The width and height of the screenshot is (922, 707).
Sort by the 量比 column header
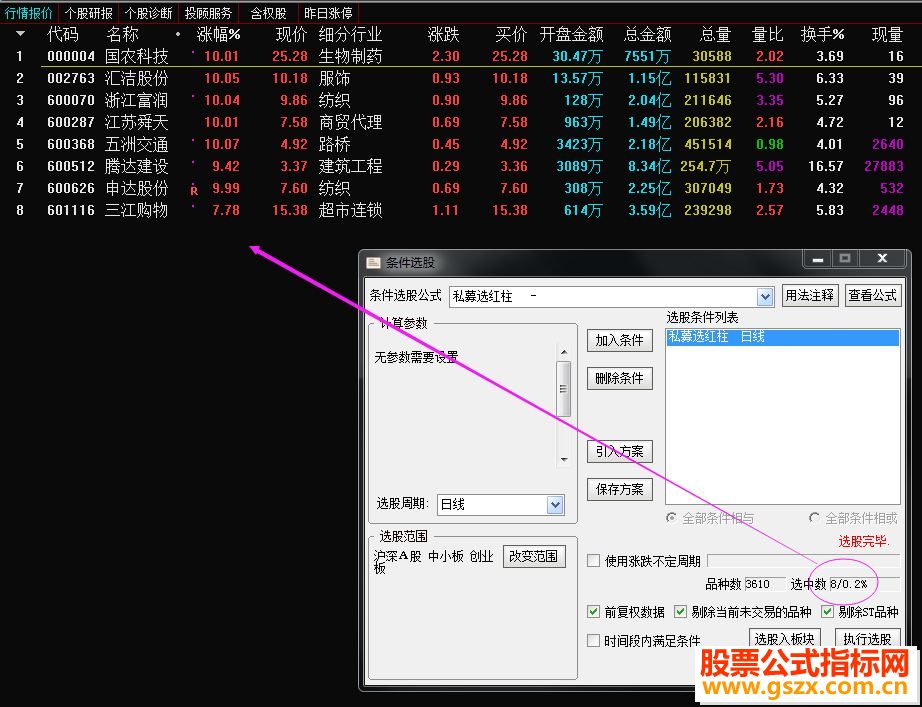767,35
